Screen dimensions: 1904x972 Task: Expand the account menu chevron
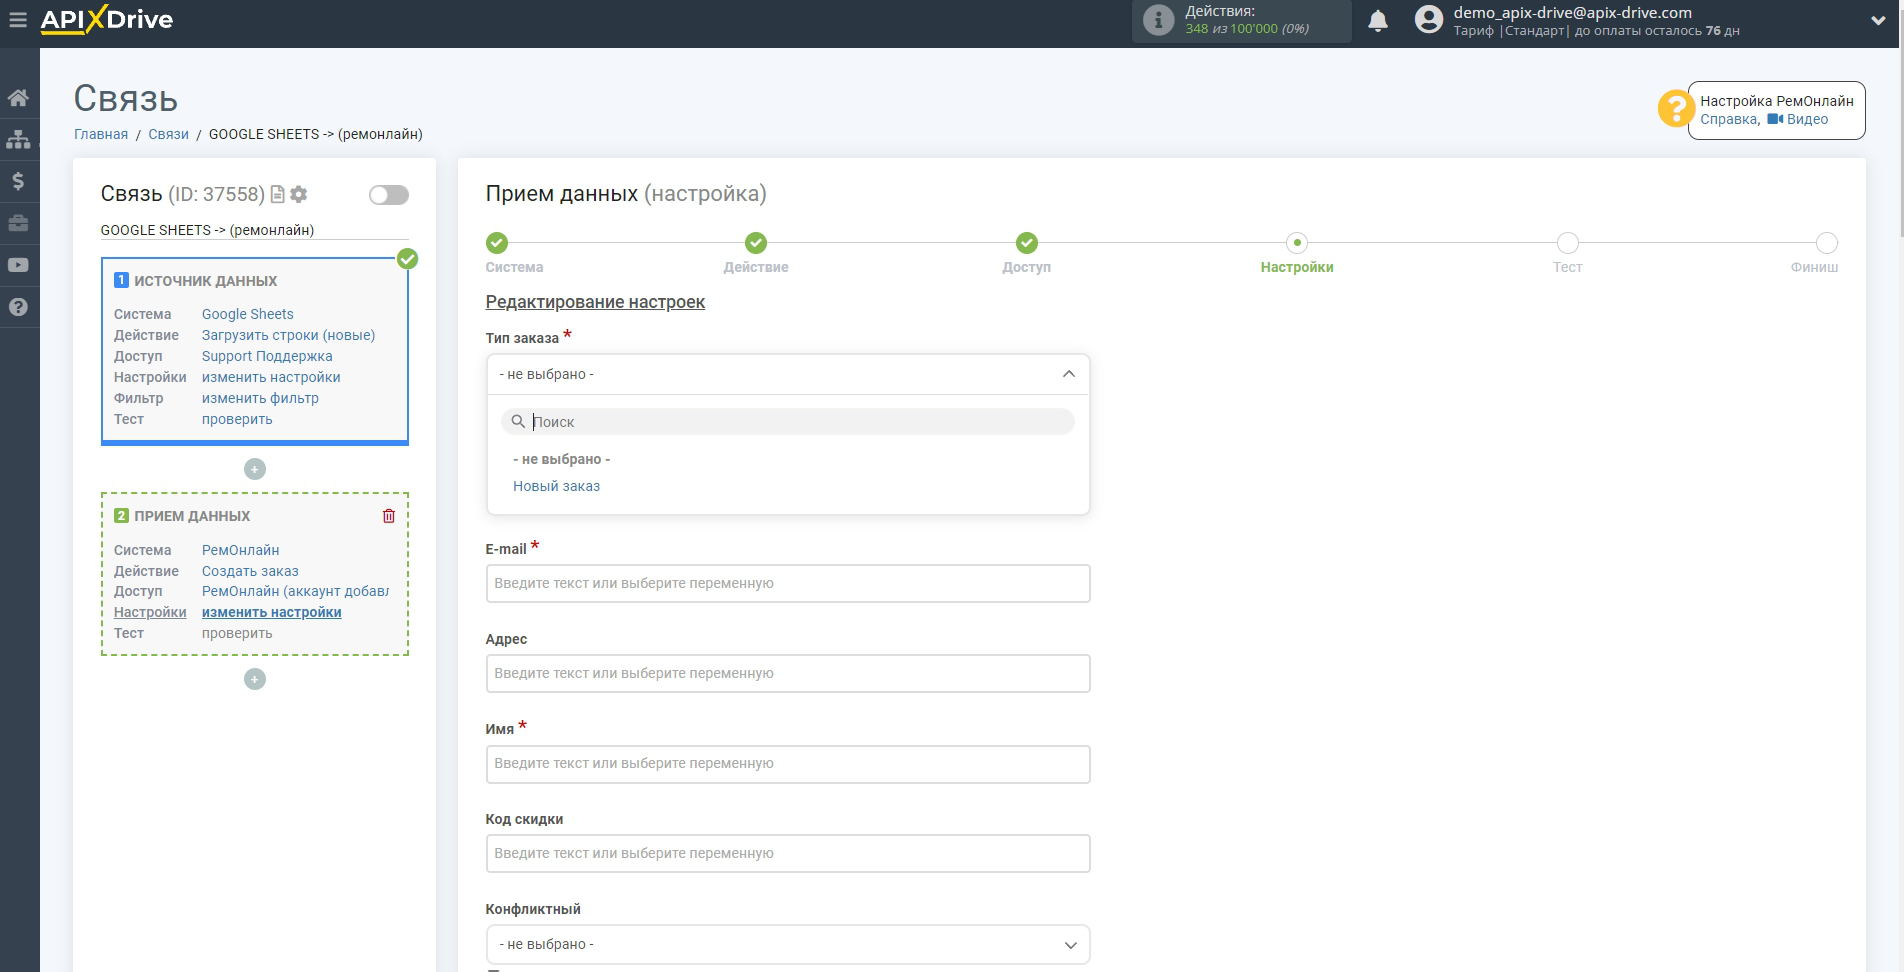pos(1878,20)
